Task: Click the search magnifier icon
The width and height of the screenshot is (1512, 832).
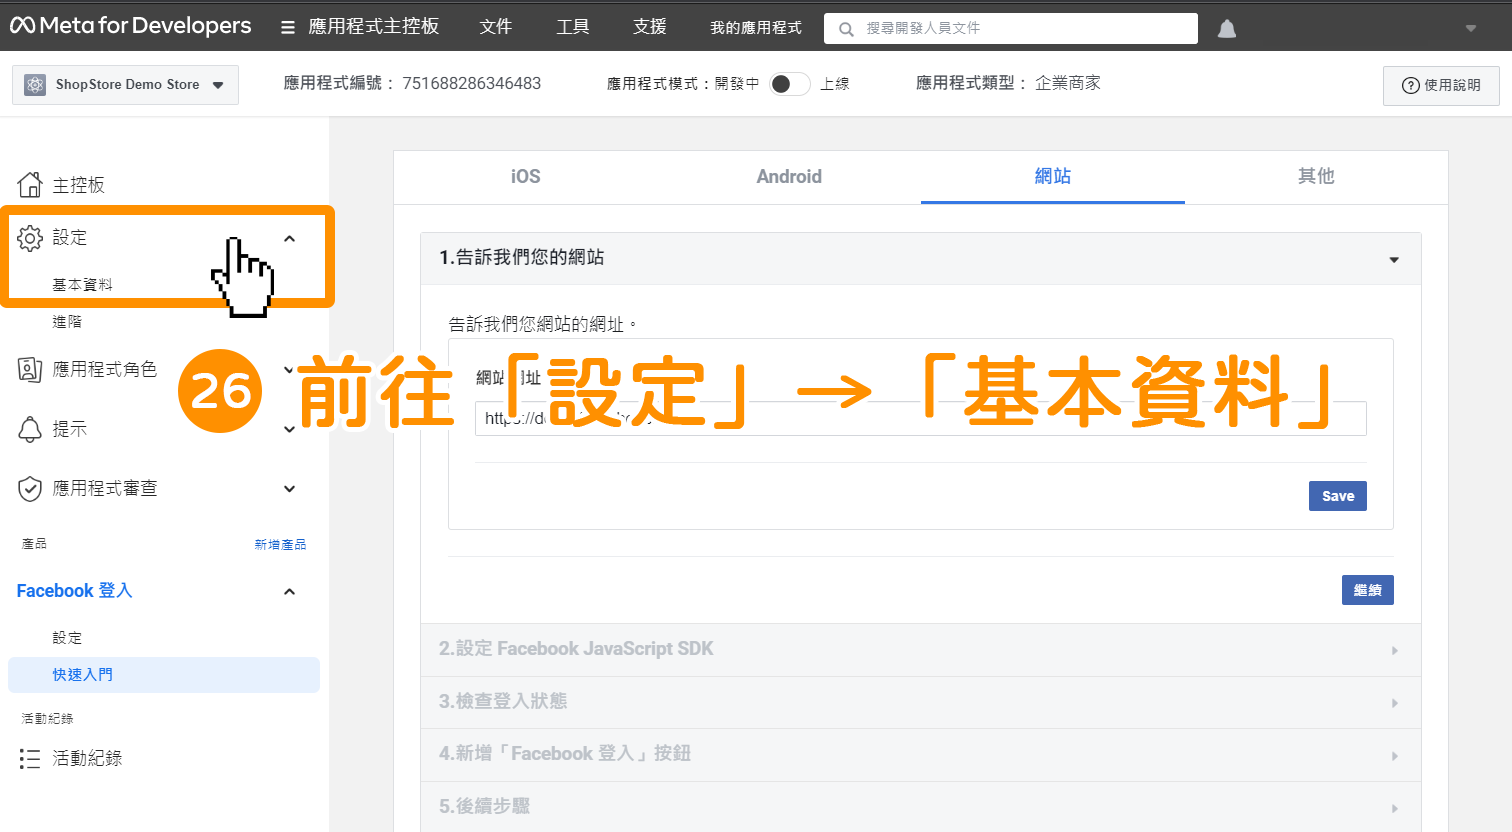Action: click(846, 29)
